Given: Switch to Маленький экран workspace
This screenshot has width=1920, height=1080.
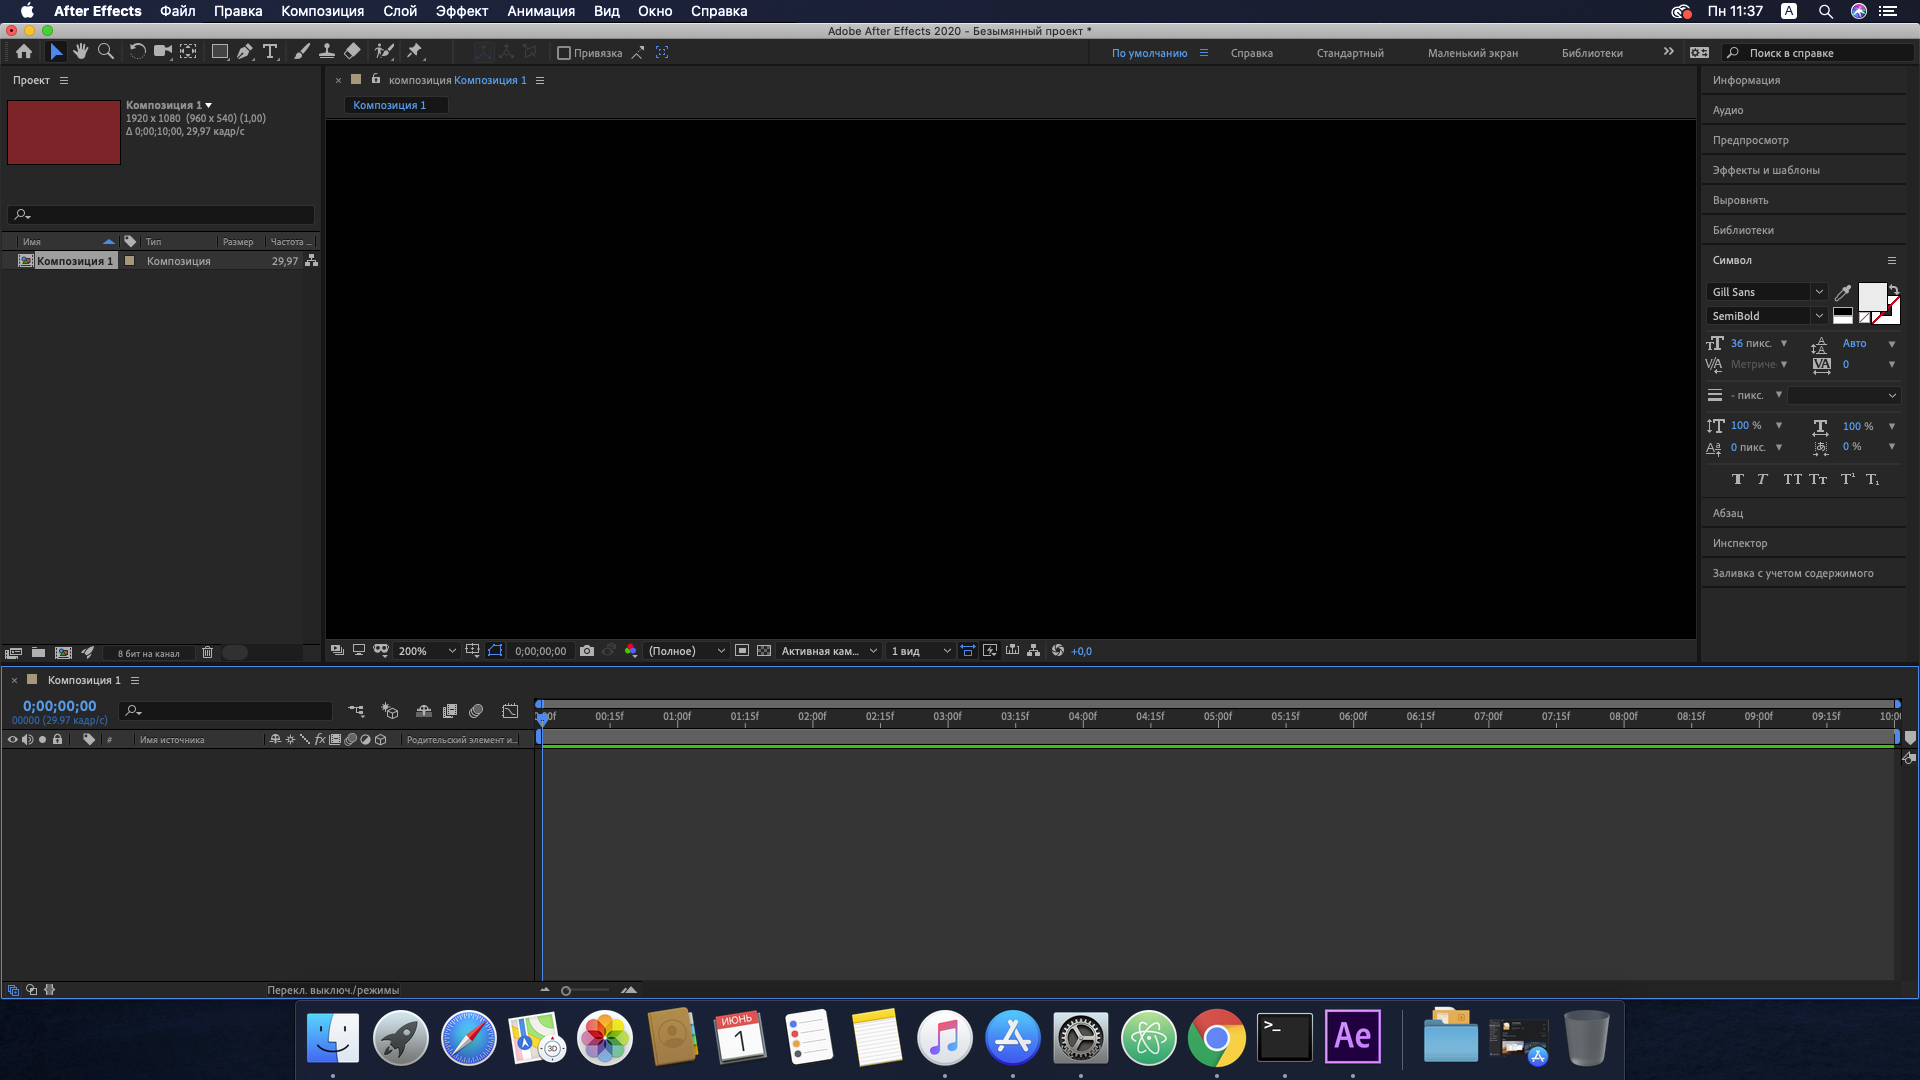Looking at the screenshot, I should [x=1472, y=53].
